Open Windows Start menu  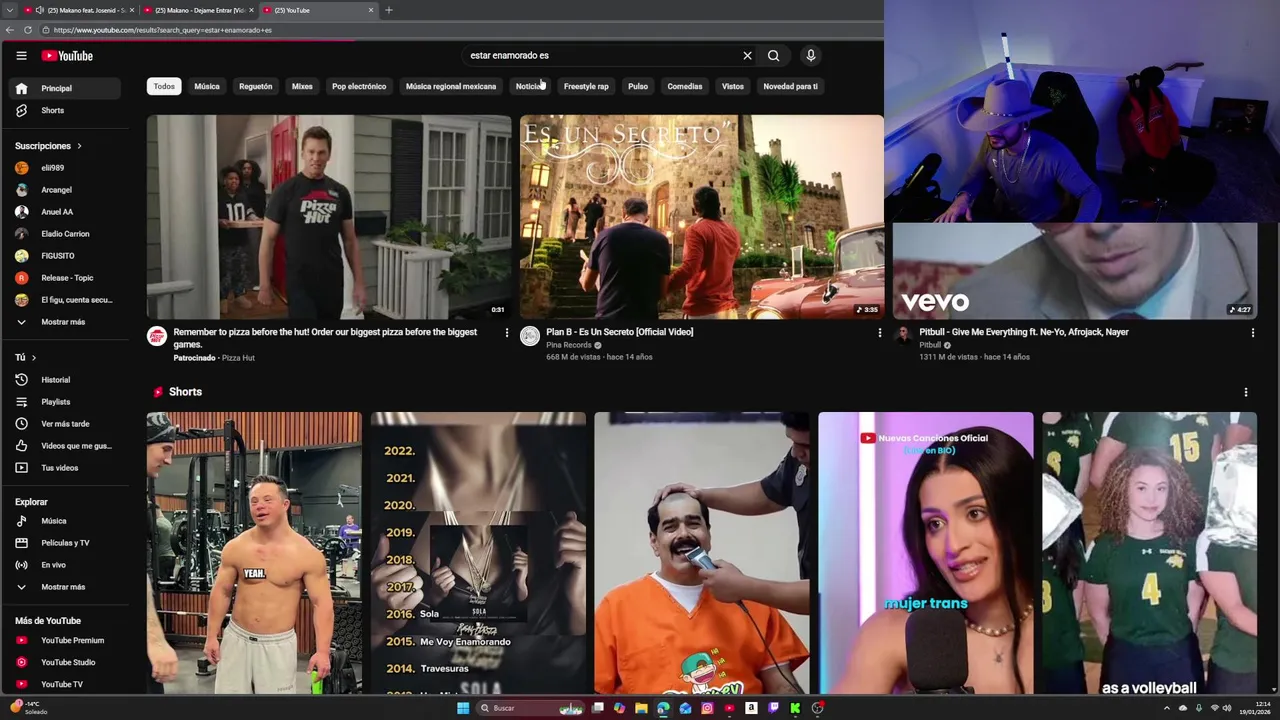pyautogui.click(x=463, y=708)
